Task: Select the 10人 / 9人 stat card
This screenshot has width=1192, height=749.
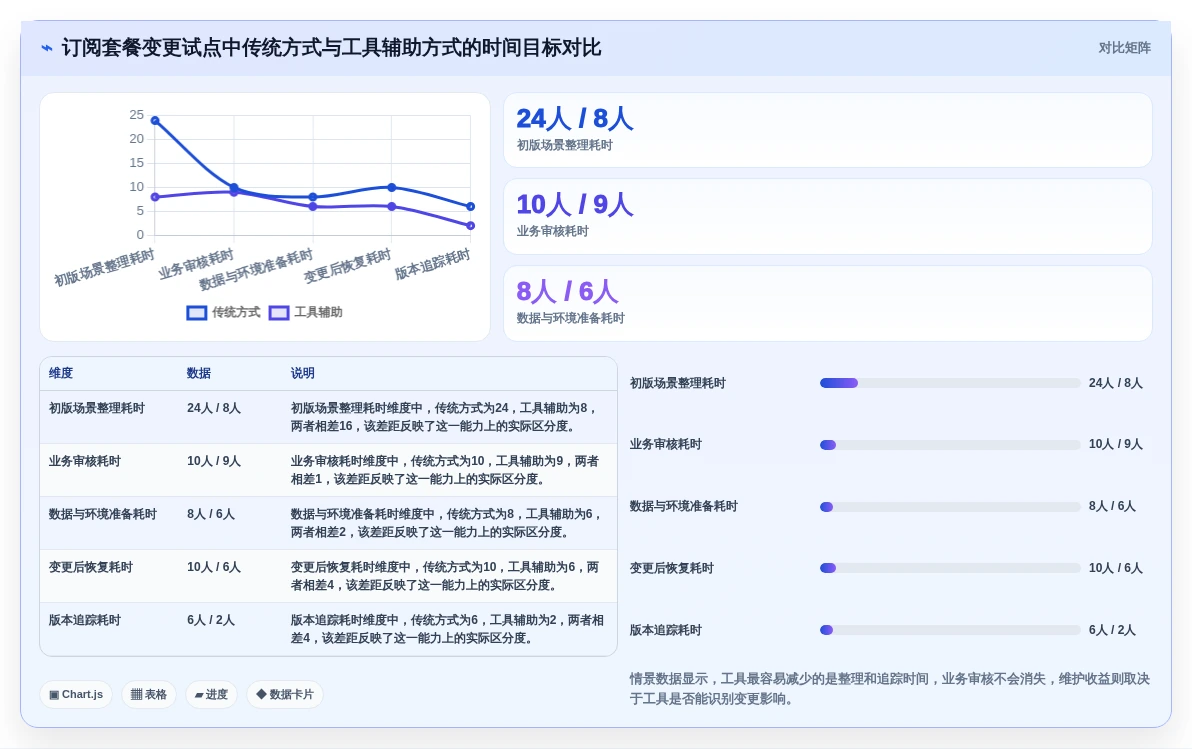Action: (828, 217)
